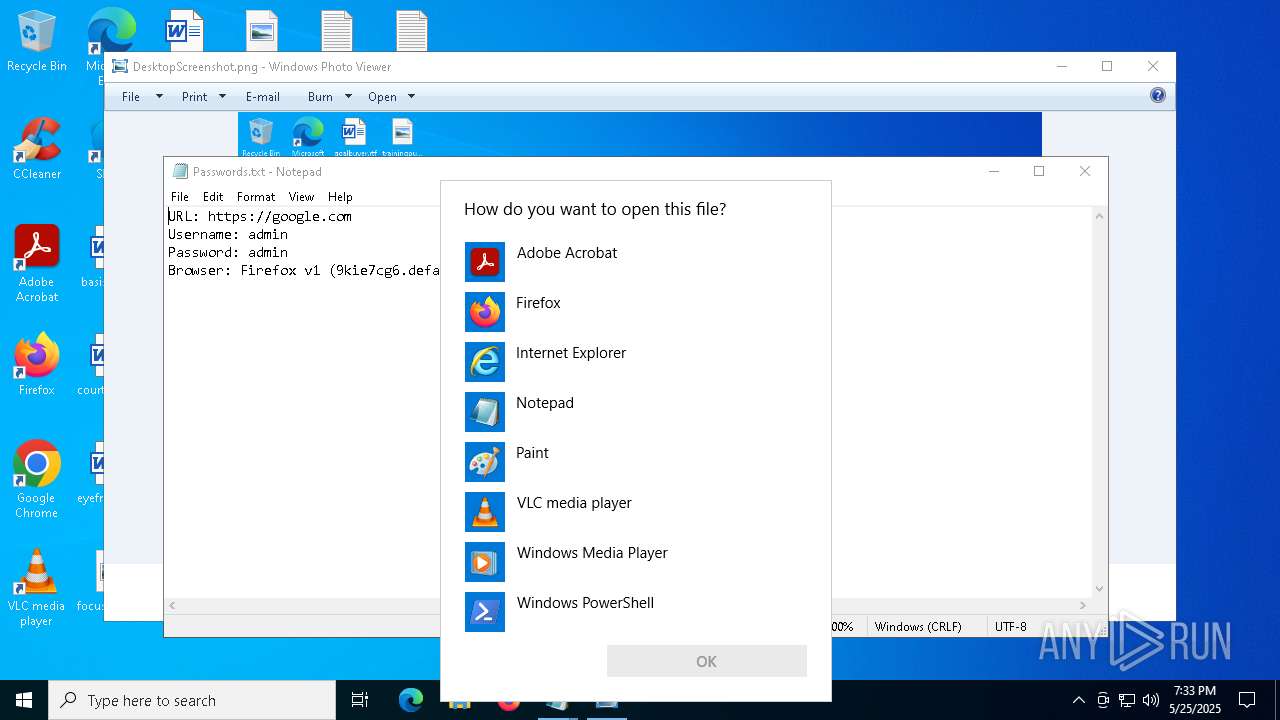This screenshot has height=720, width=1280.
Task: Click the 'Browser: Firefox v1' text line
Action: pos(303,270)
